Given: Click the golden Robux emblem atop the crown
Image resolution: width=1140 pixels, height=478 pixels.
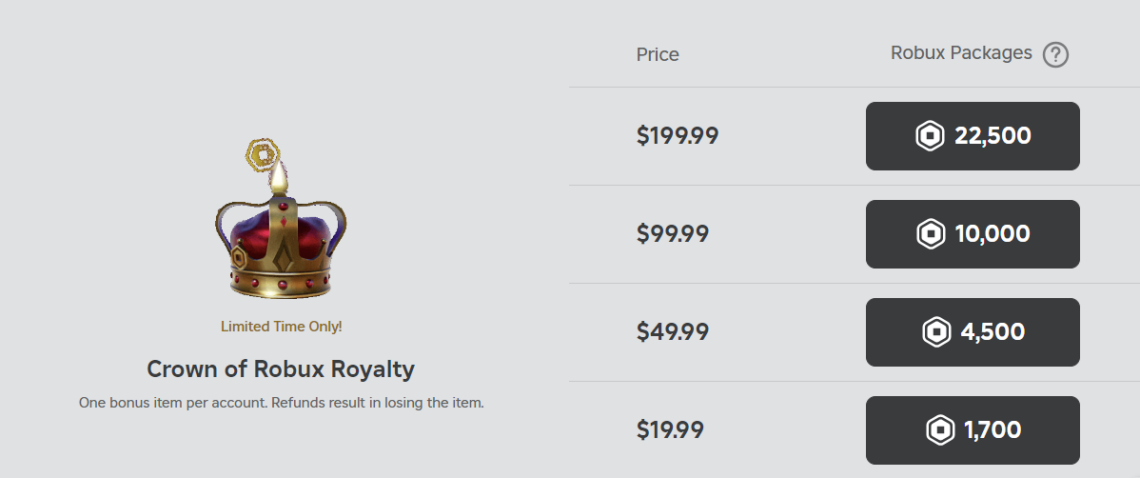Looking at the screenshot, I should (264, 155).
